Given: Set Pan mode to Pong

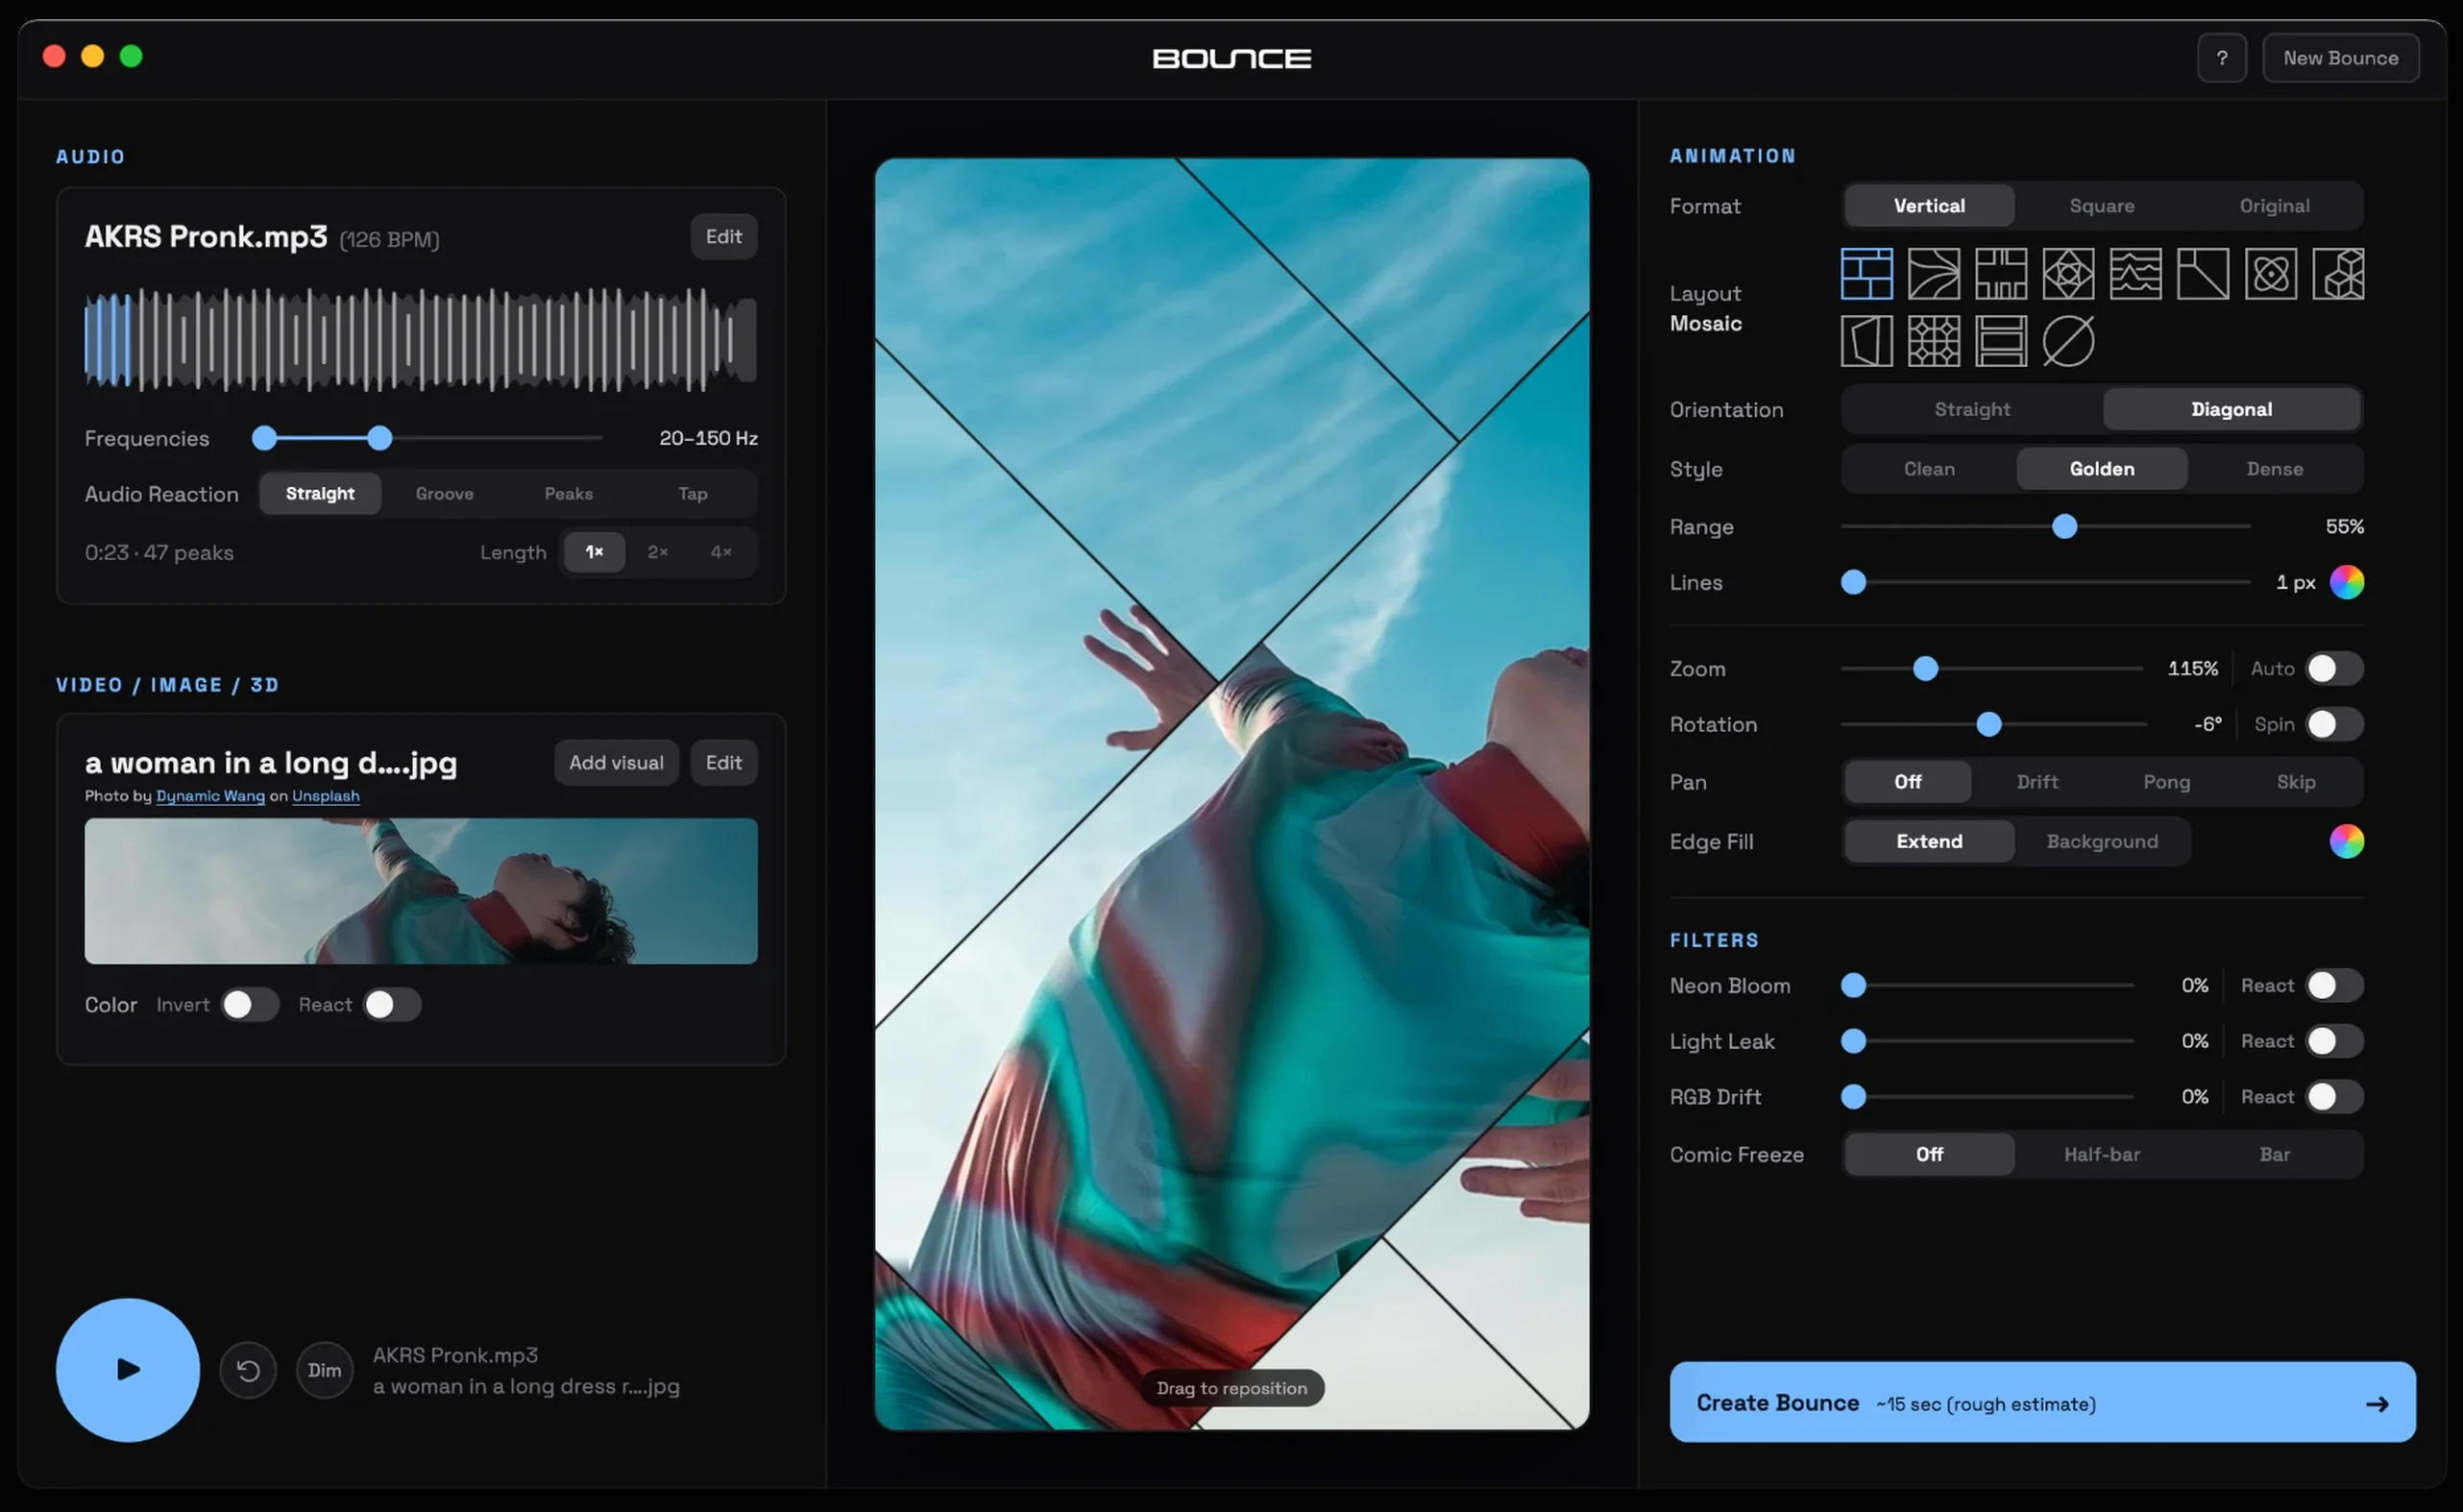Looking at the screenshot, I should click(2166, 782).
